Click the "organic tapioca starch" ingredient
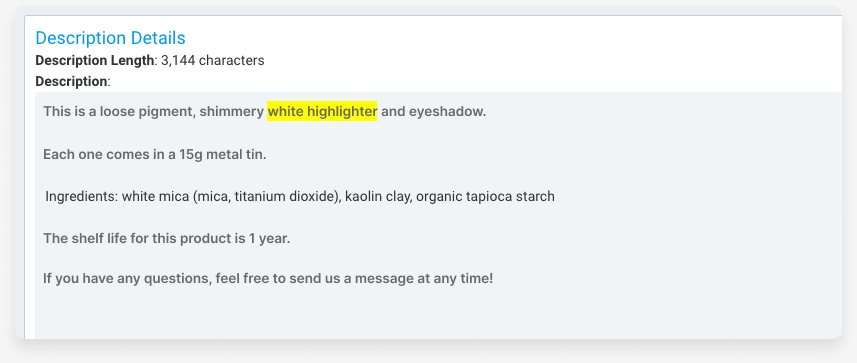The height and width of the screenshot is (363, 857). (485, 196)
